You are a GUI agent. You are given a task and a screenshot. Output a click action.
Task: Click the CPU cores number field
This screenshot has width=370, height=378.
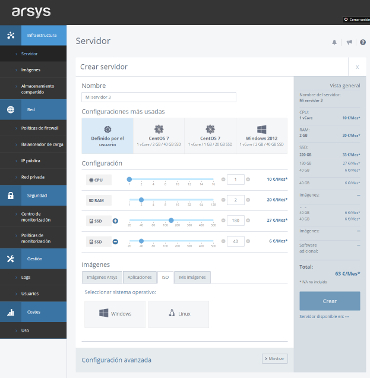(x=236, y=179)
